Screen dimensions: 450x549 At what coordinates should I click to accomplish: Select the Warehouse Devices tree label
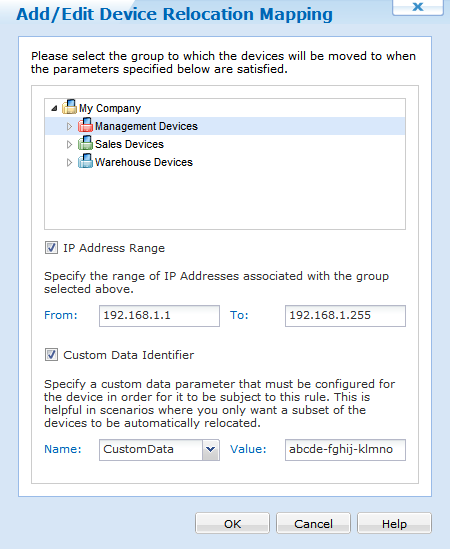pos(144,162)
